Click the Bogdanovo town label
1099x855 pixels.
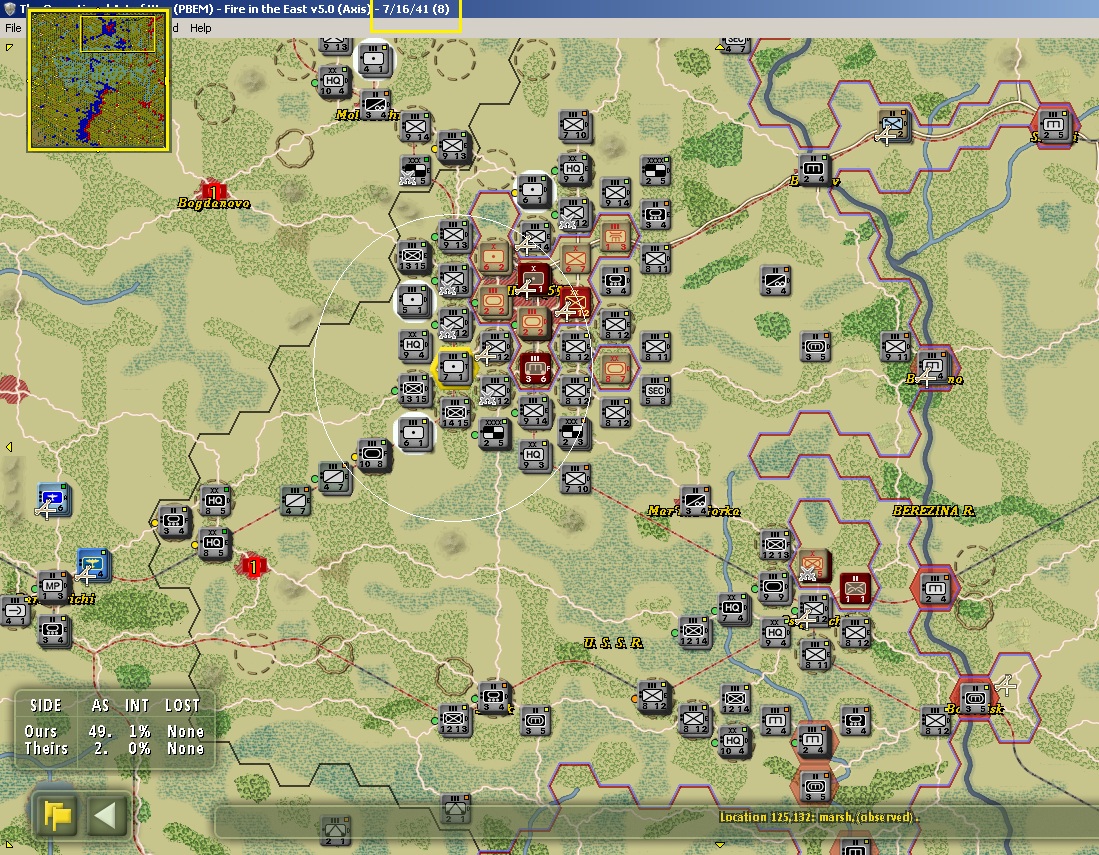click(x=214, y=203)
